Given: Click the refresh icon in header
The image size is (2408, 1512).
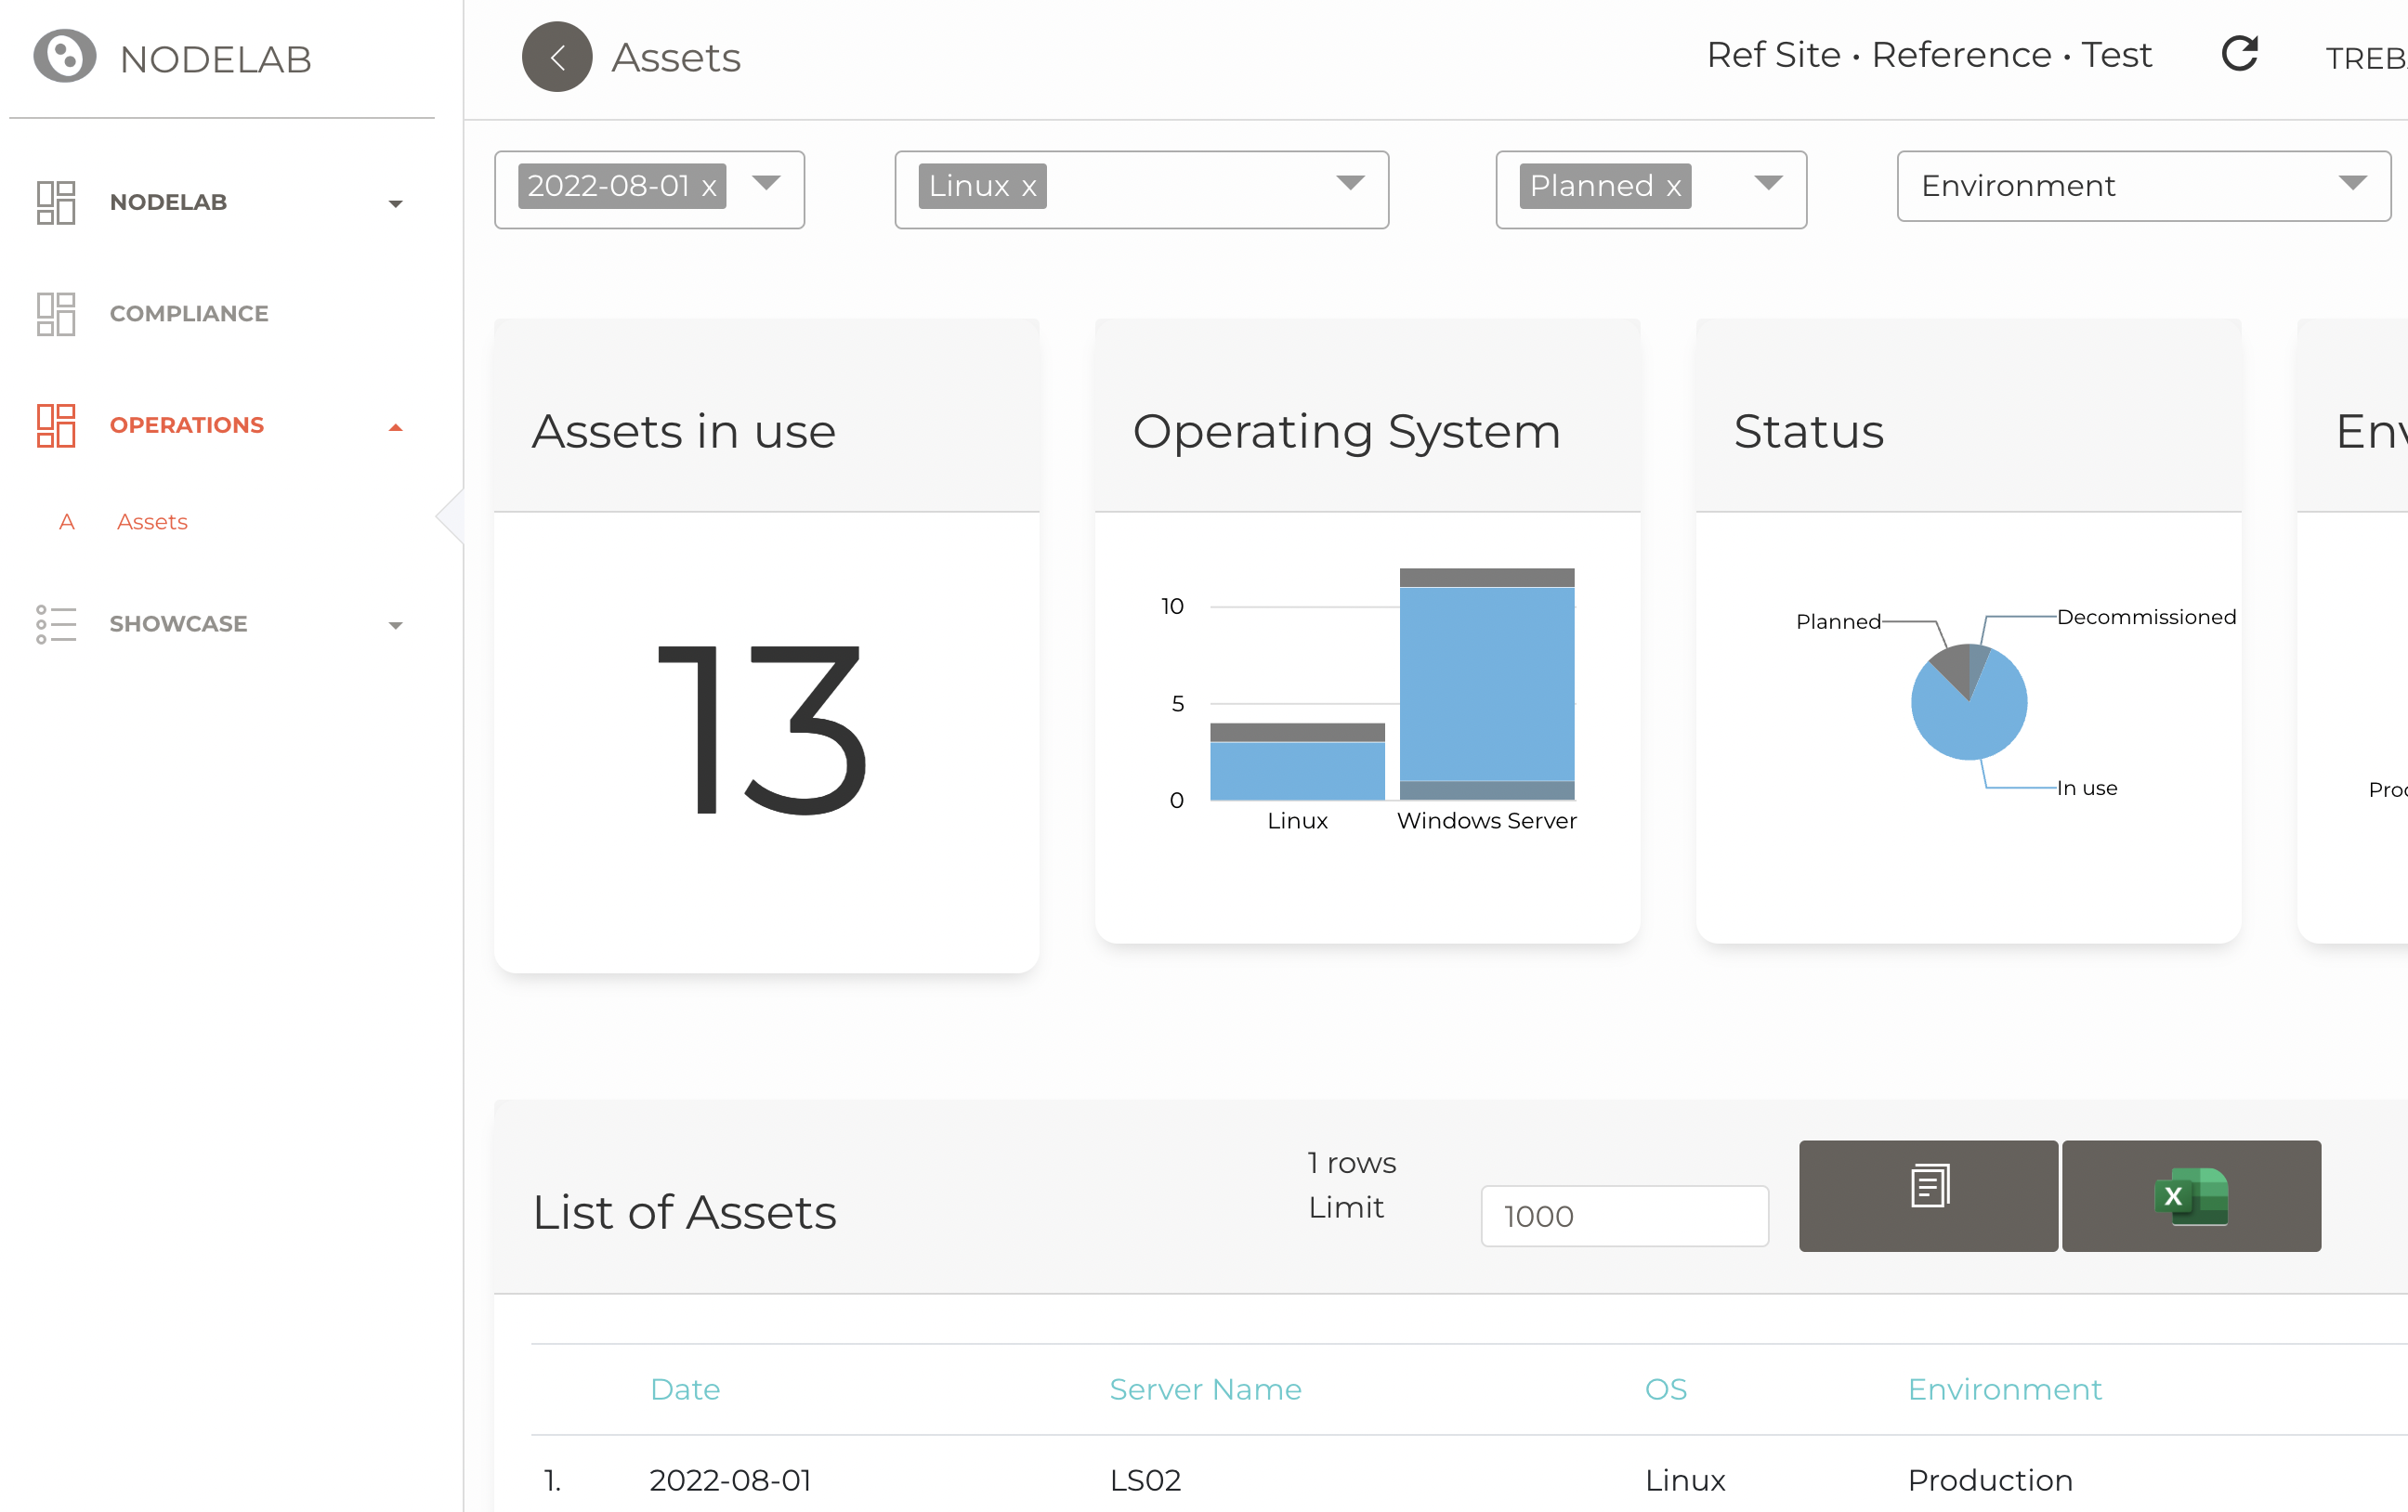Looking at the screenshot, I should click(x=2238, y=54).
